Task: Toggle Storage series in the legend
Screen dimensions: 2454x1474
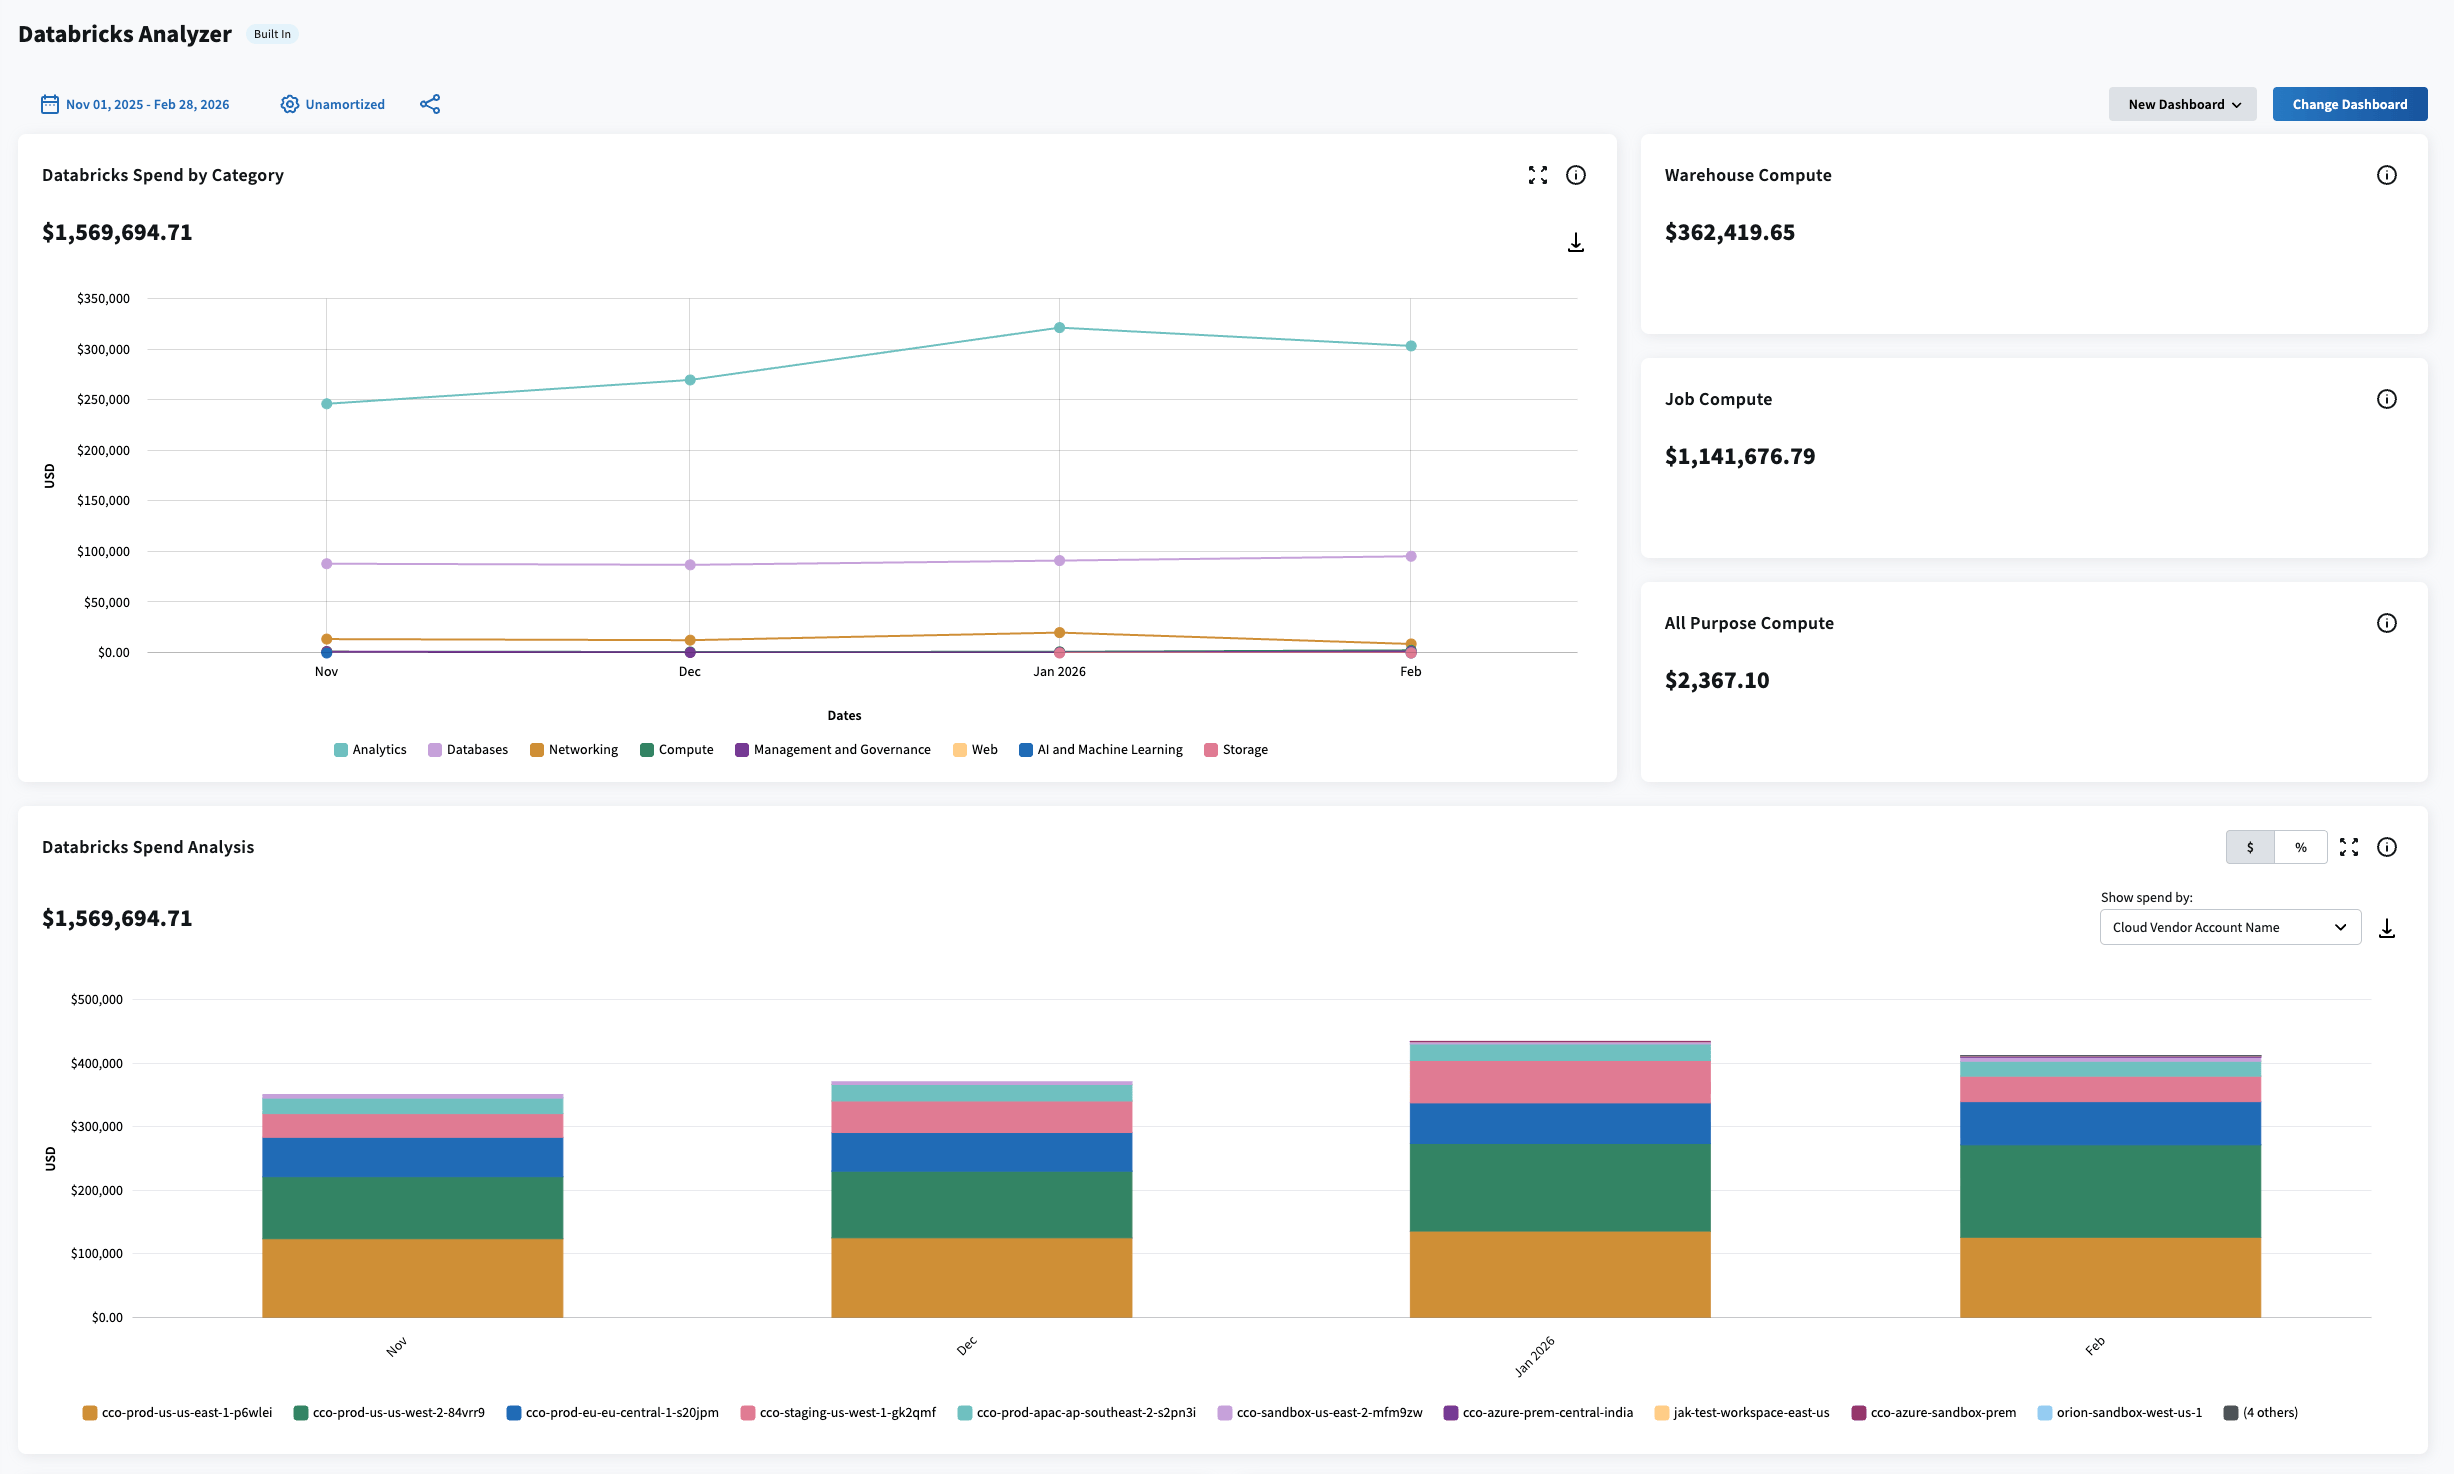Action: point(1236,750)
